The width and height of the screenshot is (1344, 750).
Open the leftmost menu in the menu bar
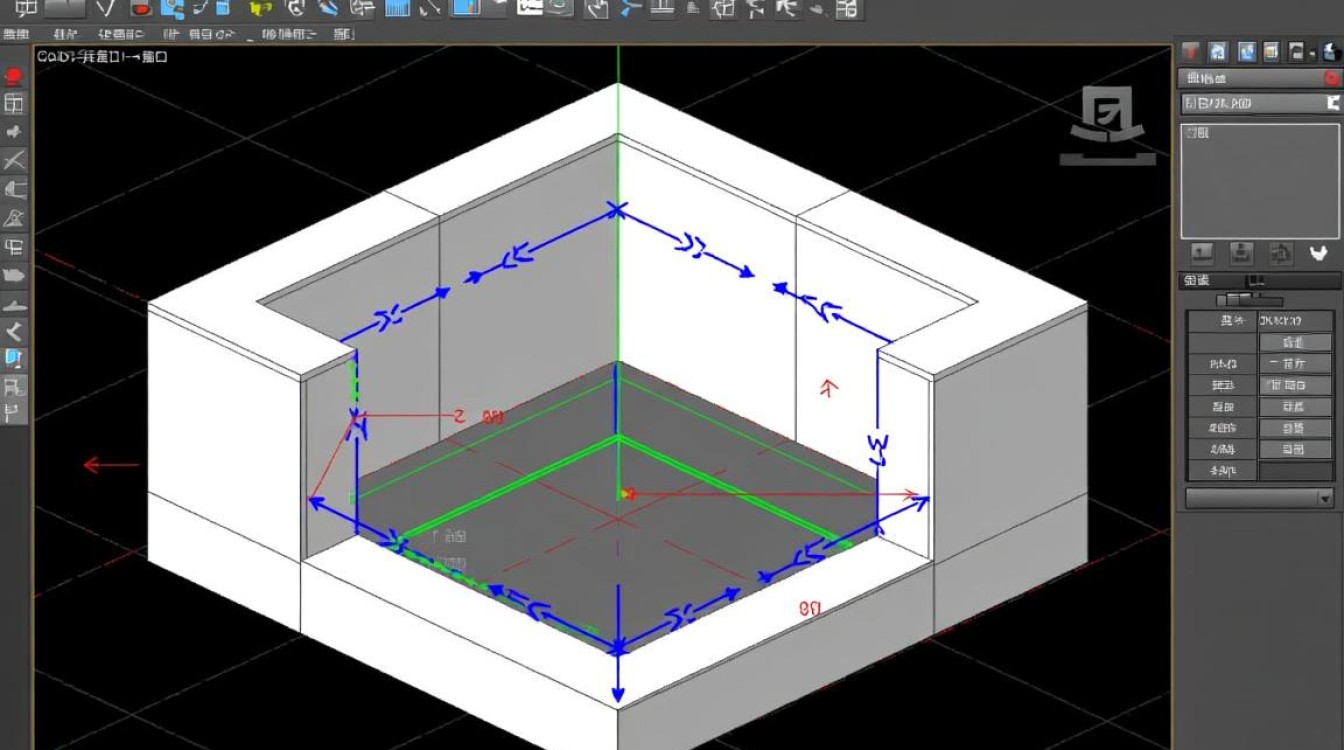pos(18,33)
